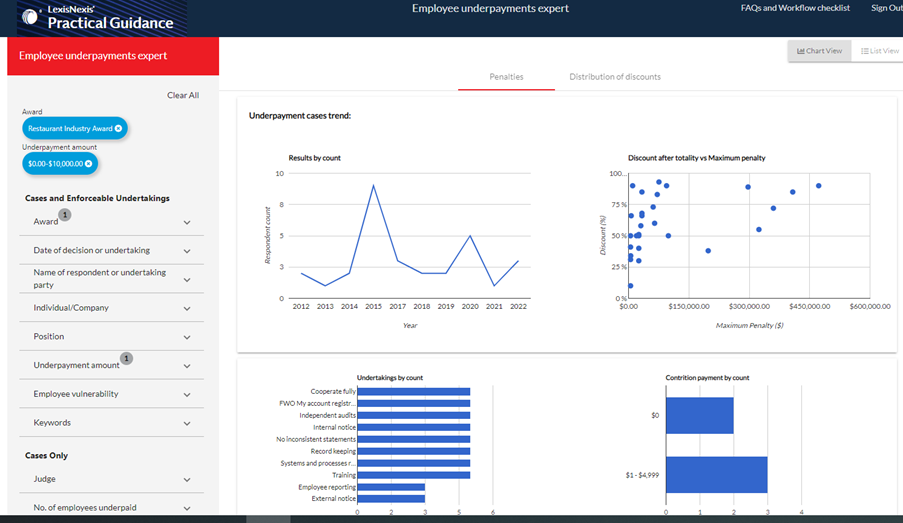The height and width of the screenshot is (523, 903).
Task: Click the 2020 point on line chart
Action: (x=470, y=236)
